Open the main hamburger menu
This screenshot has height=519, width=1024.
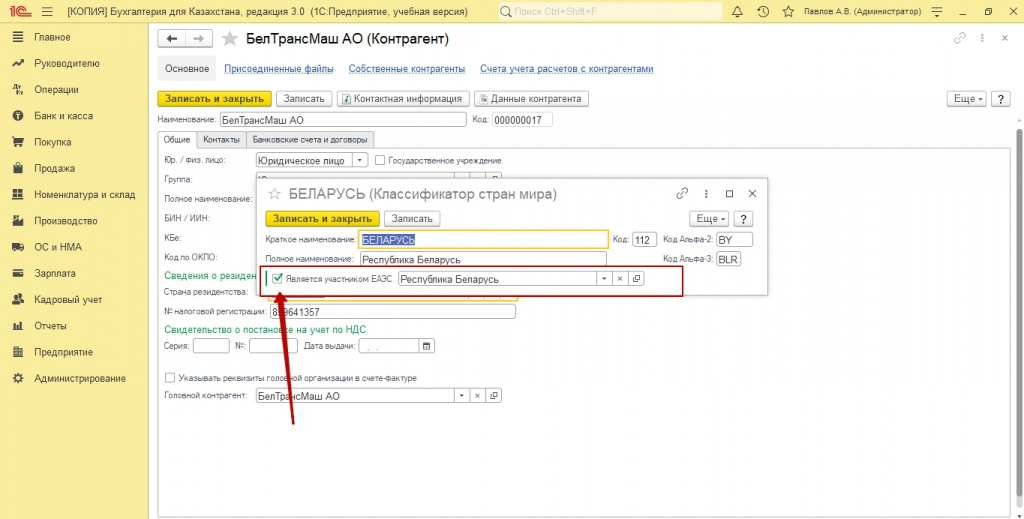click(46, 12)
